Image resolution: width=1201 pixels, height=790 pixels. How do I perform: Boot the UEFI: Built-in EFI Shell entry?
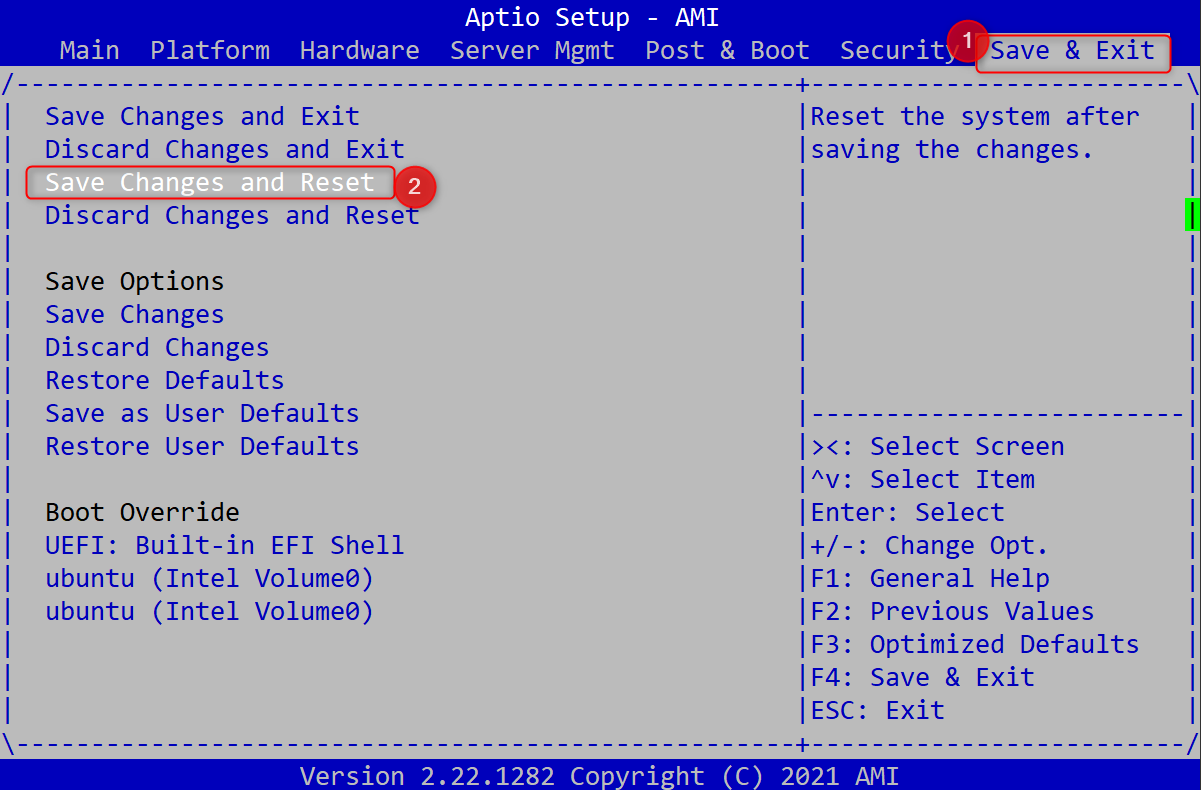tap(225, 546)
